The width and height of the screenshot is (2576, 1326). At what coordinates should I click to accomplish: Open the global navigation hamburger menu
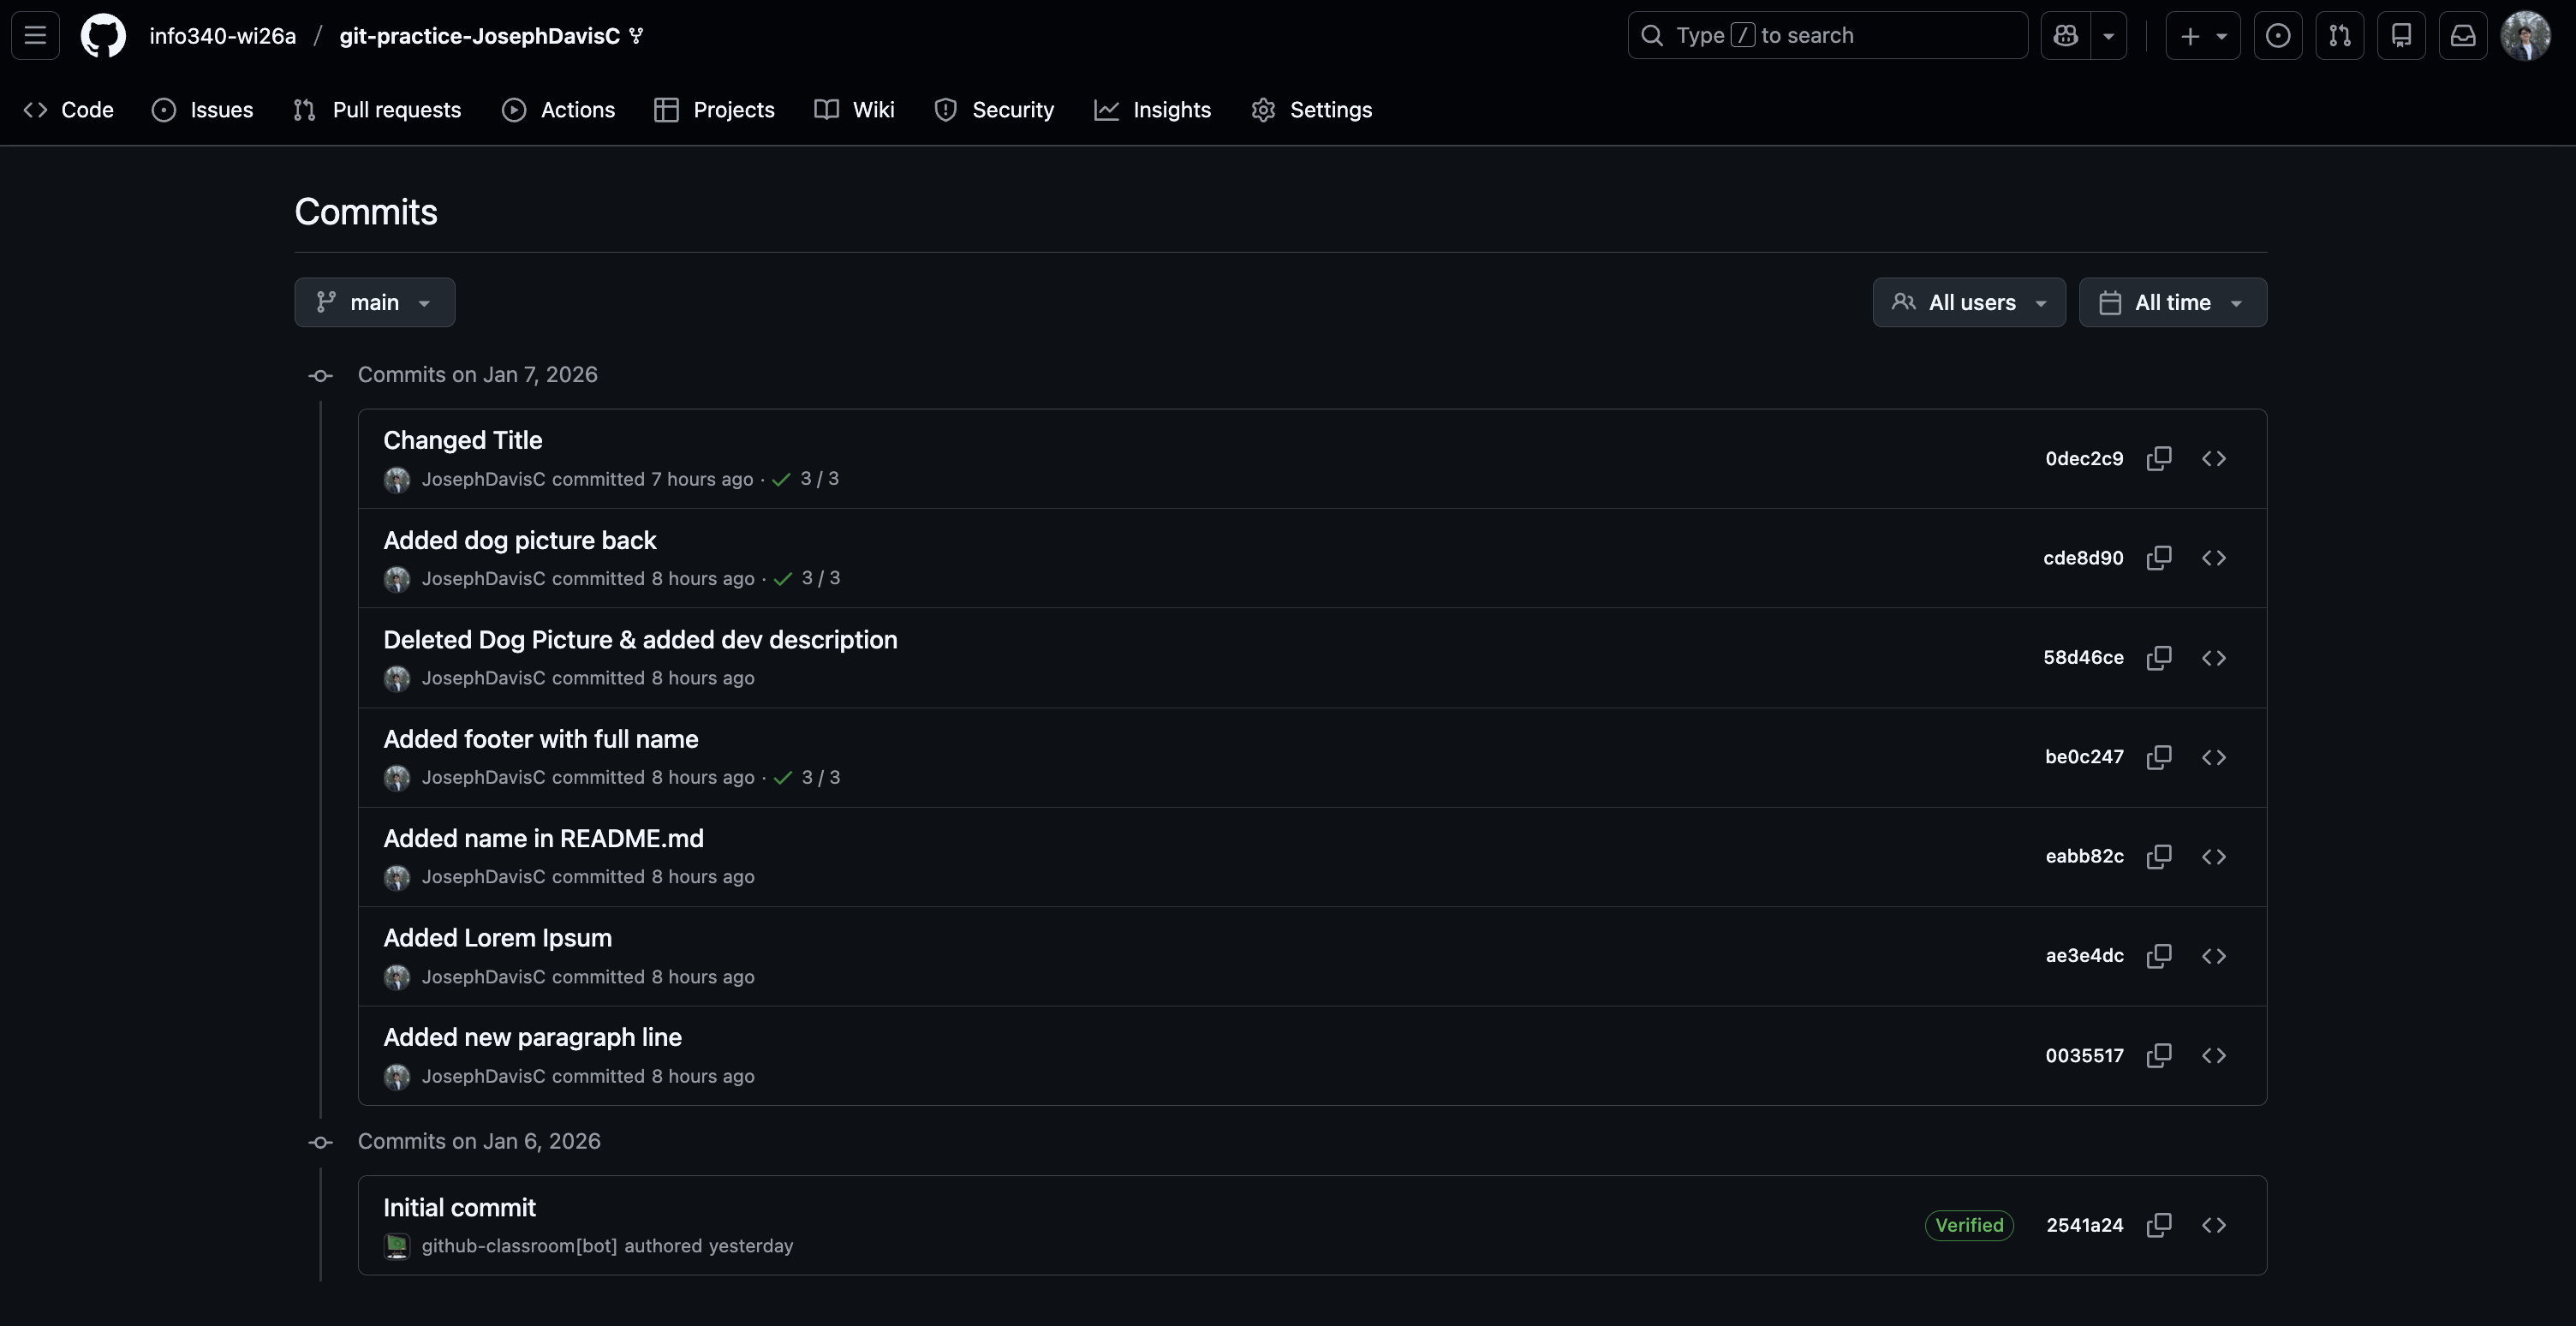[x=34, y=35]
